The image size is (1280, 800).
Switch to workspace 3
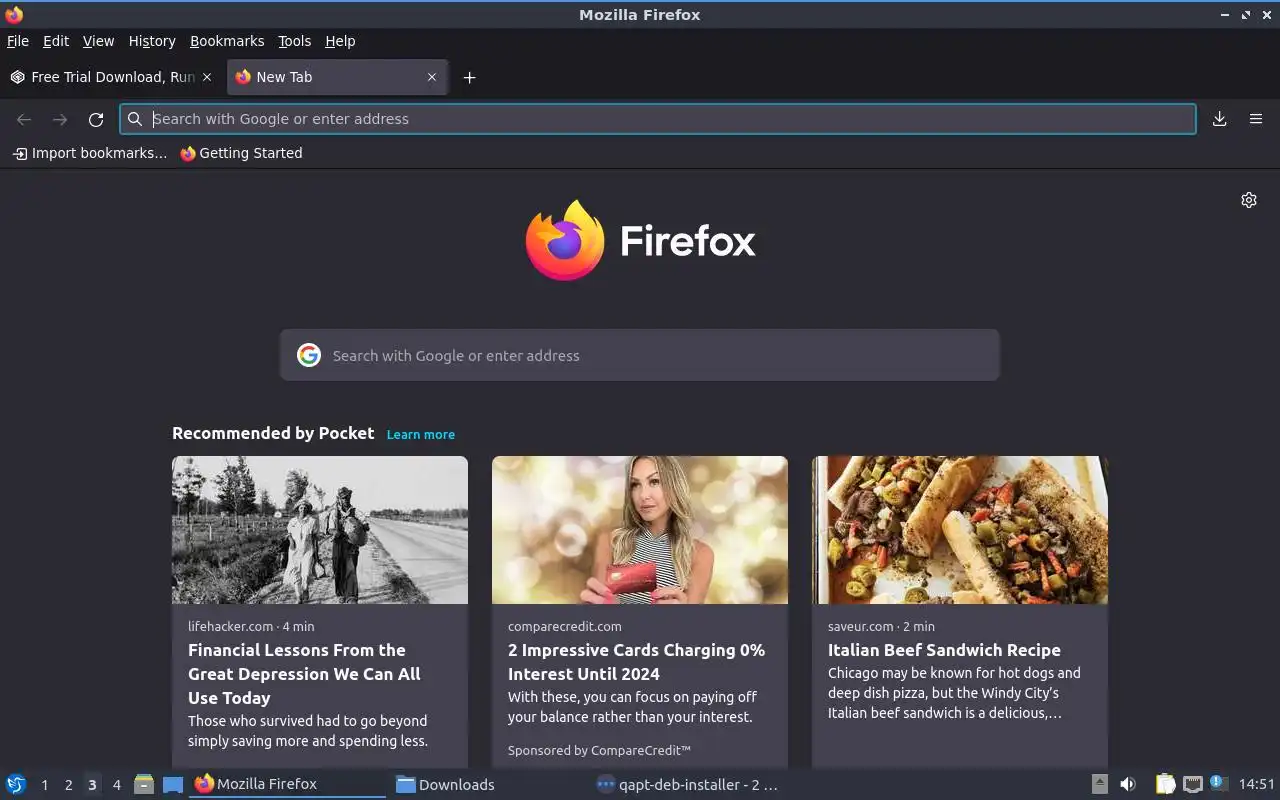[92, 785]
